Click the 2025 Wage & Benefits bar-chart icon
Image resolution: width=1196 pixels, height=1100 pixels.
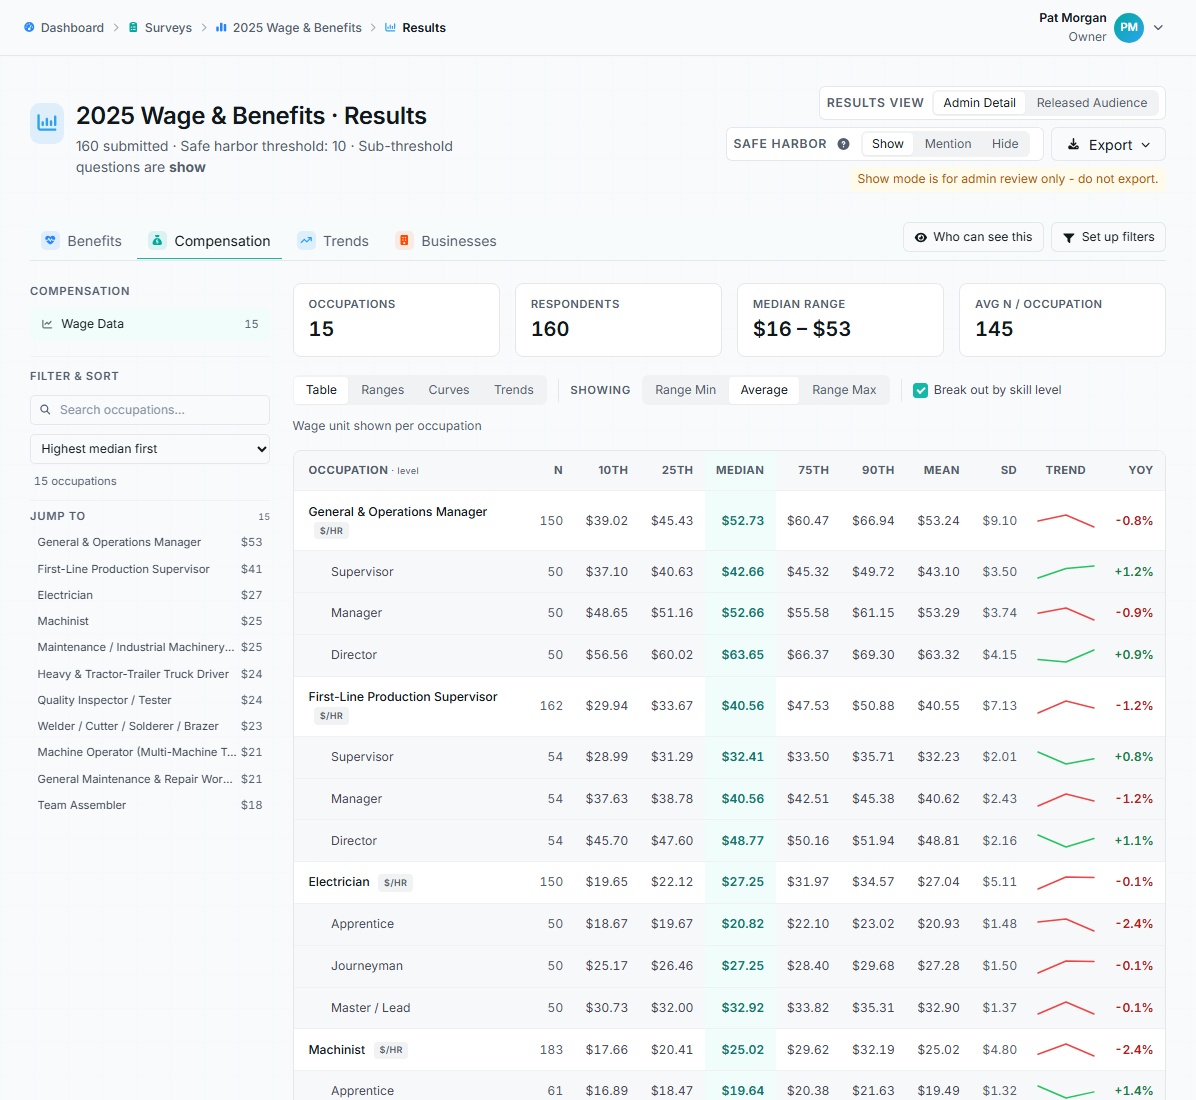click(x=221, y=27)
